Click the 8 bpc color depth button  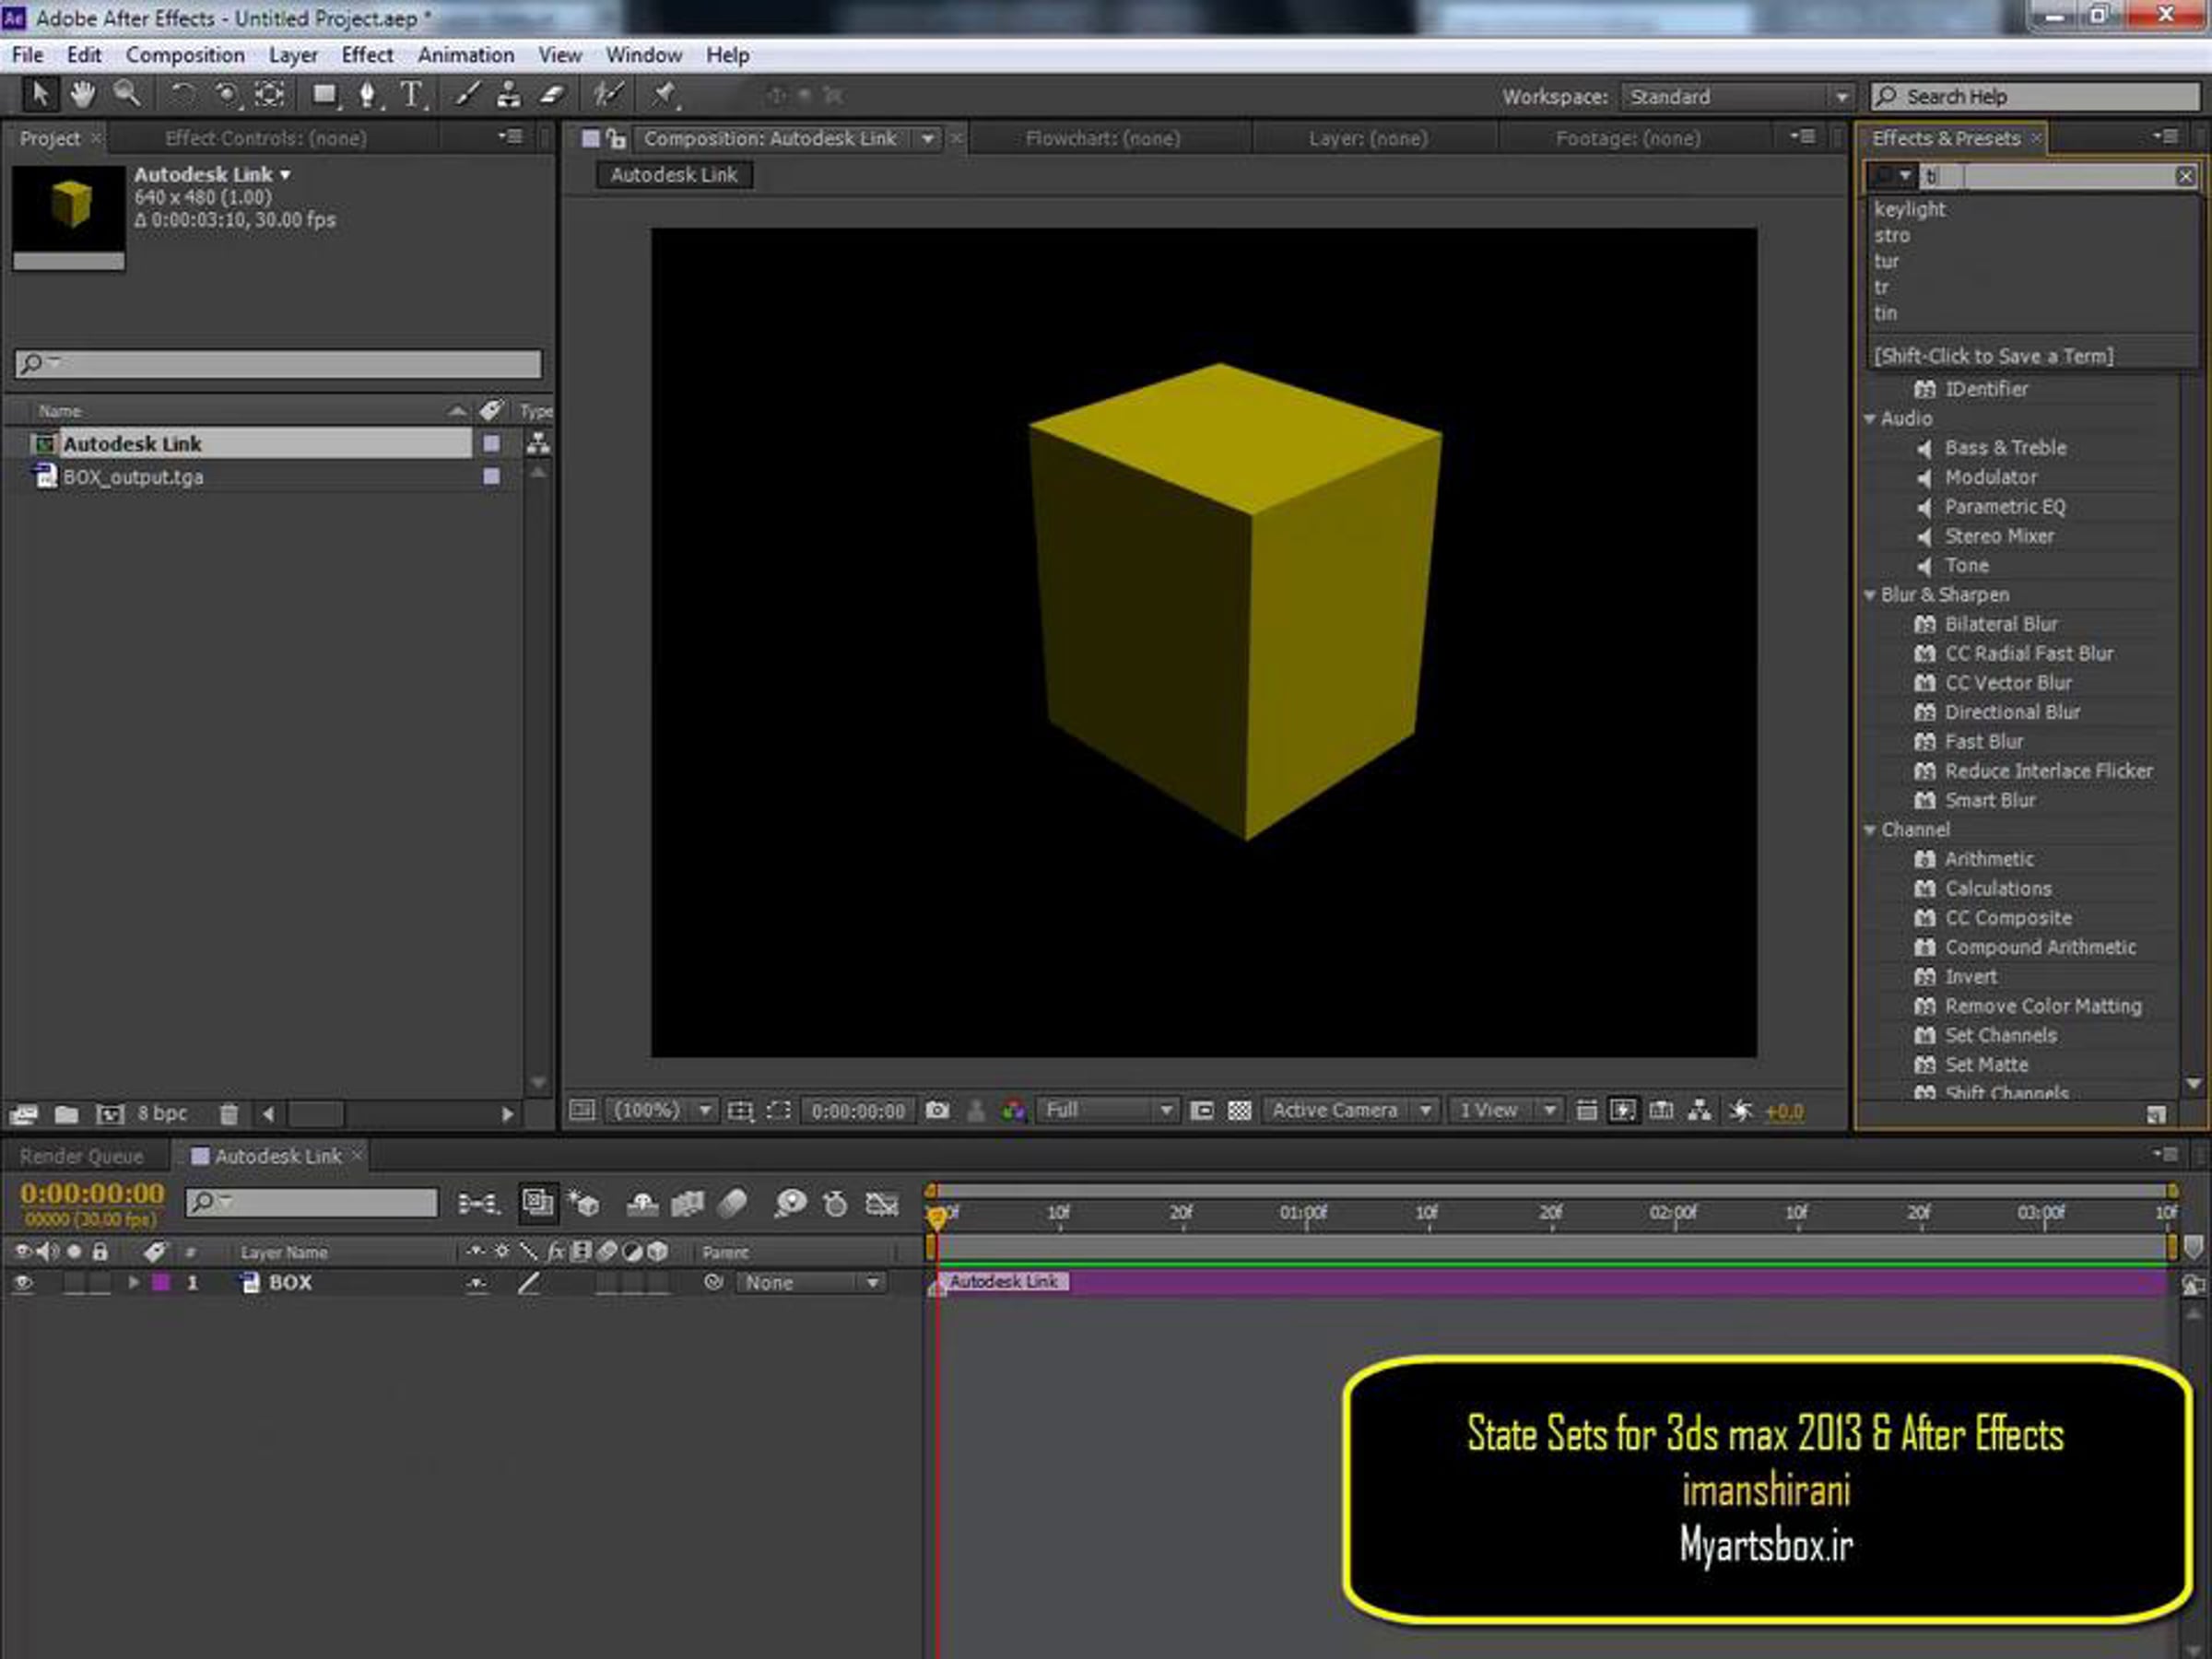(162, 1113)
